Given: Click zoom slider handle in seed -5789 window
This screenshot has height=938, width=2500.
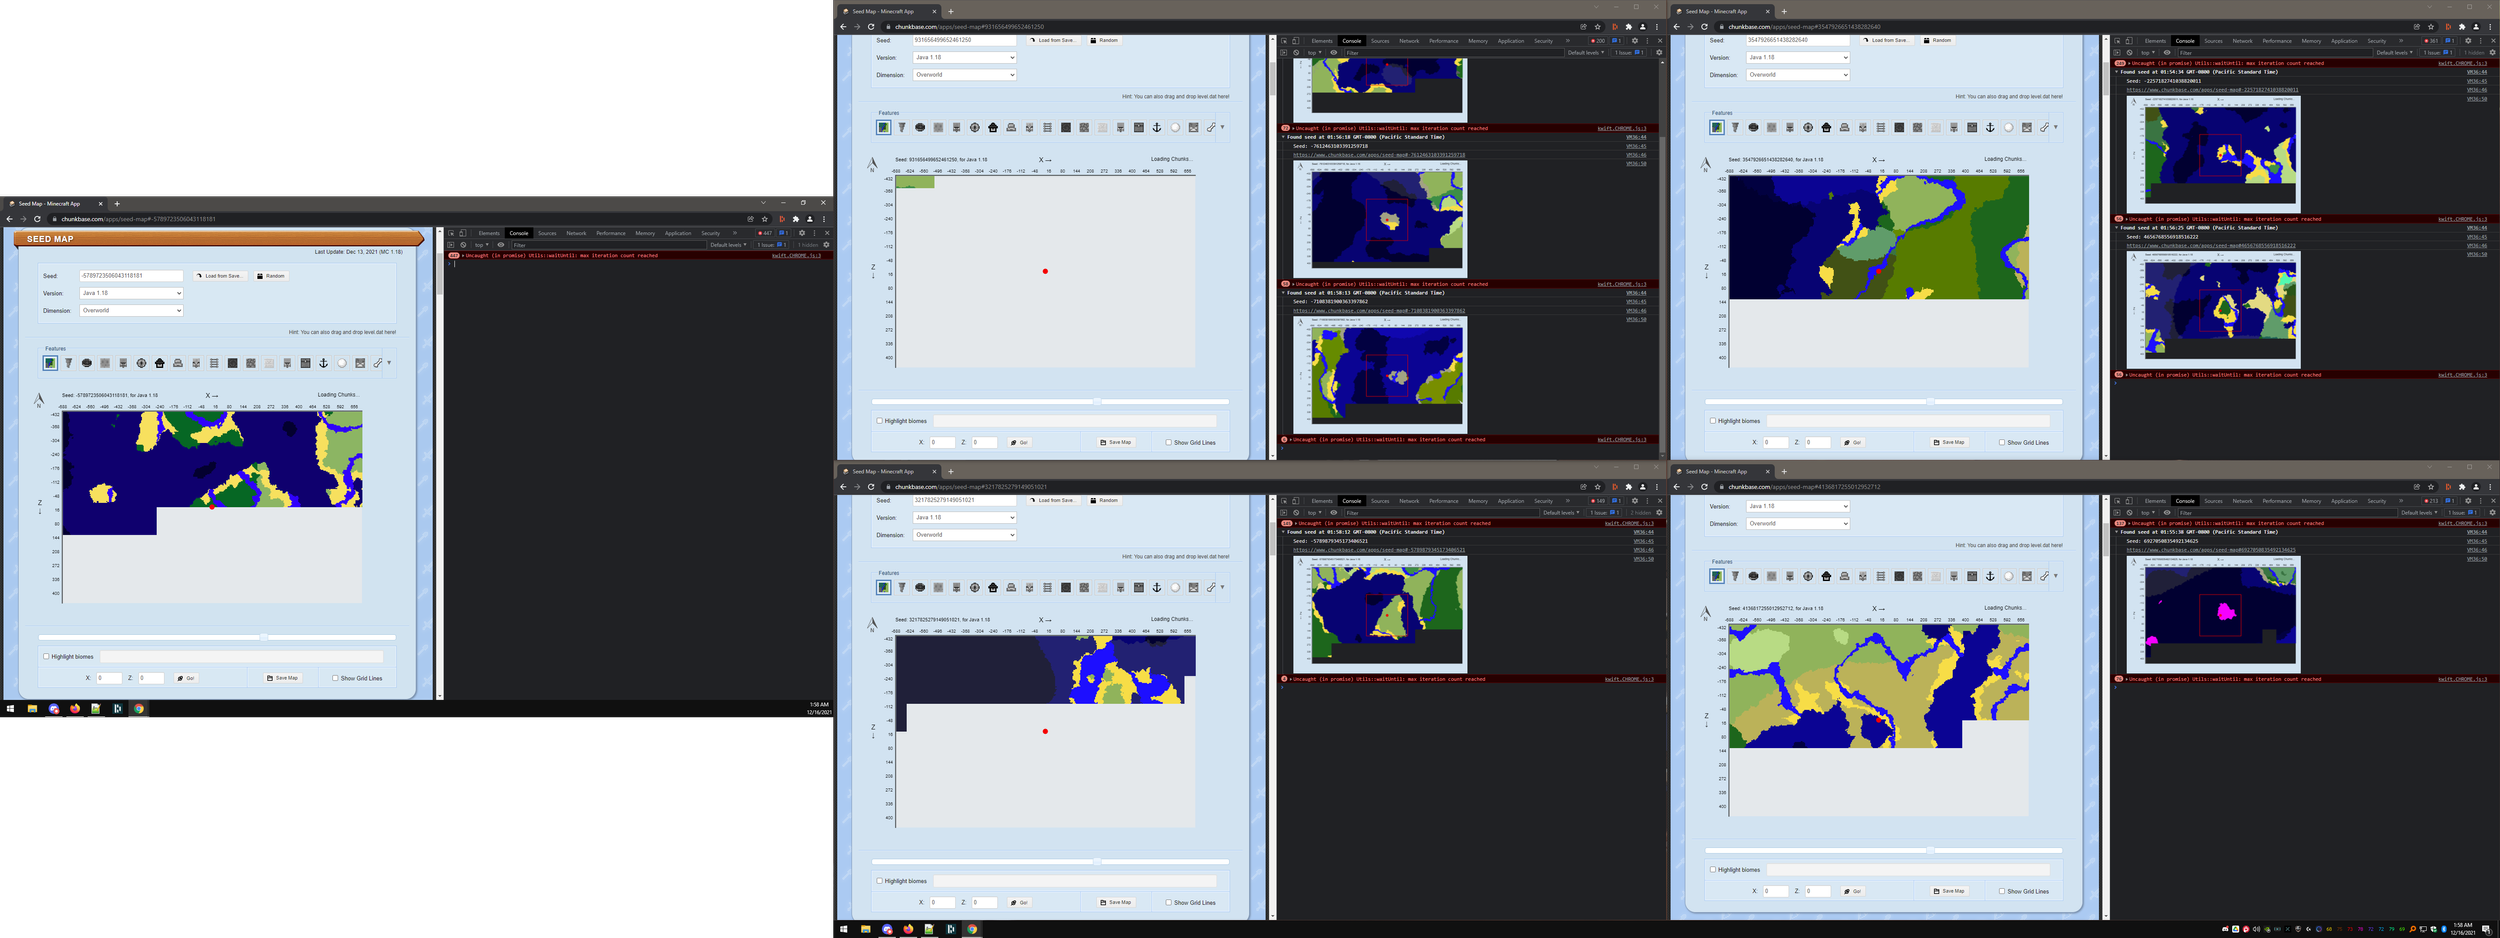Looking at the screenshot, I should [x=264, y=637].
